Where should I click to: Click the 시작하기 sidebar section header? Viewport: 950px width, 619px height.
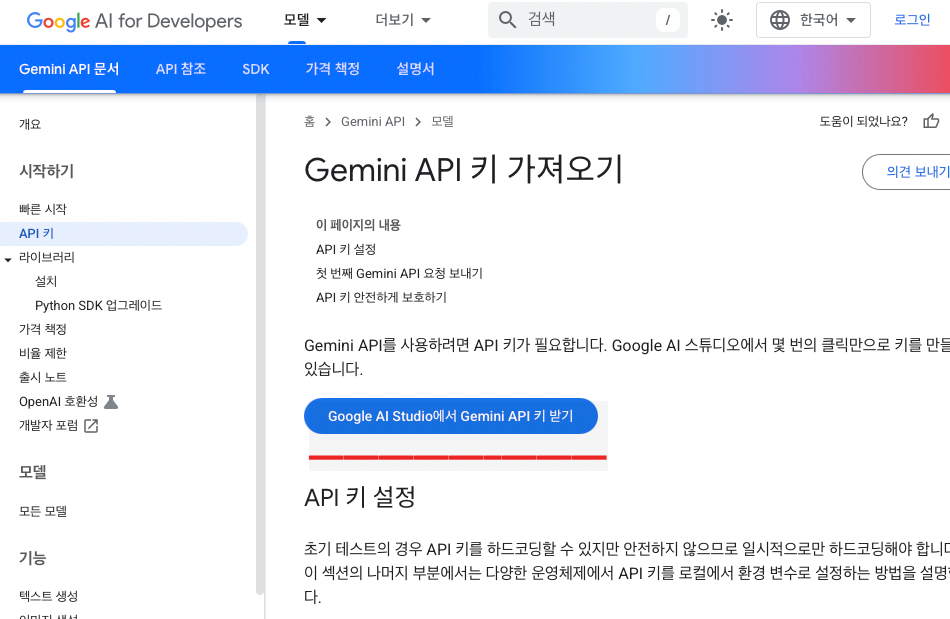(x=46, y=171)
